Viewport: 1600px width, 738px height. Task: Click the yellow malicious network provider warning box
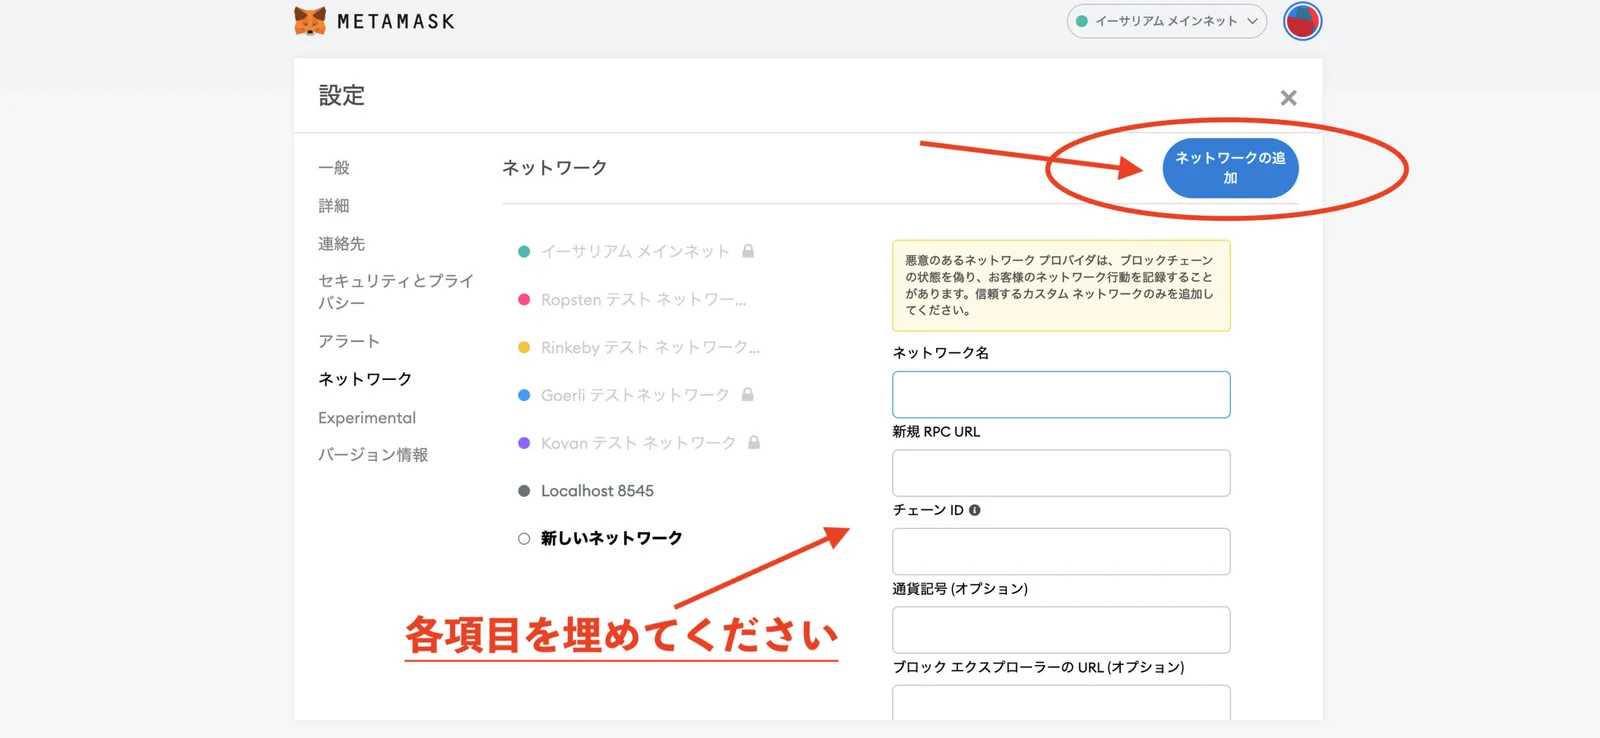click(1061, 285)
